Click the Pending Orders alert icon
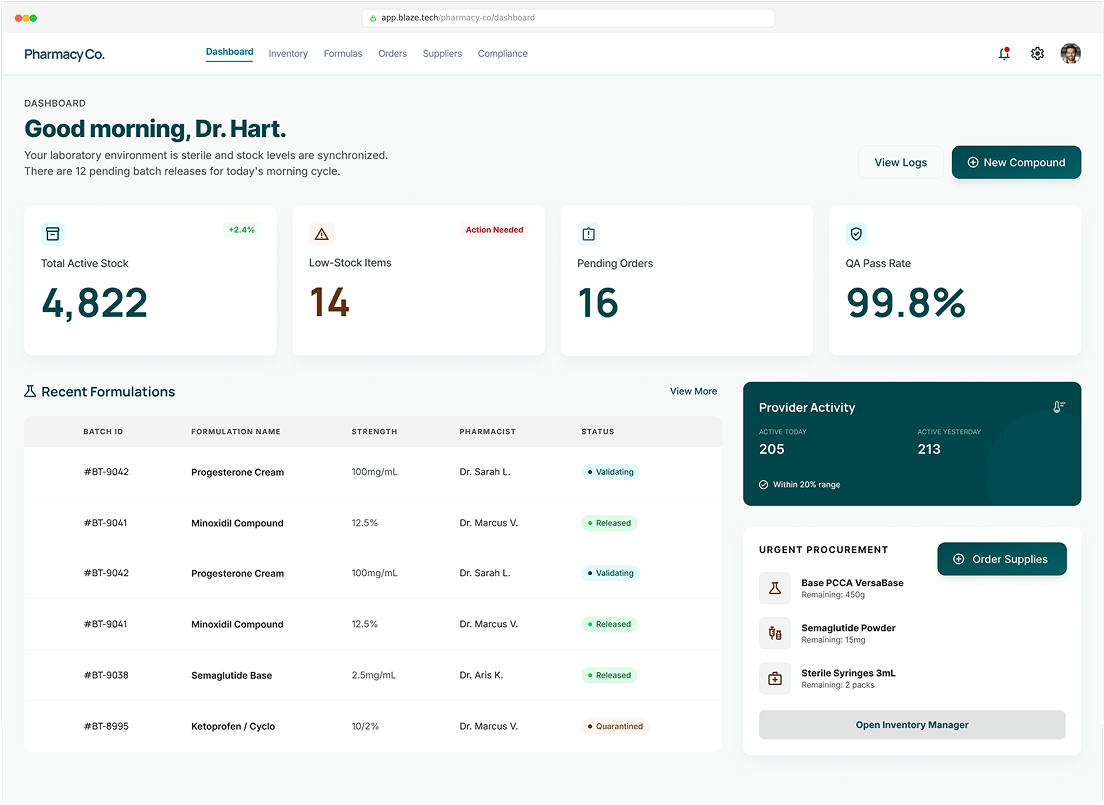 tap(589, 234)
